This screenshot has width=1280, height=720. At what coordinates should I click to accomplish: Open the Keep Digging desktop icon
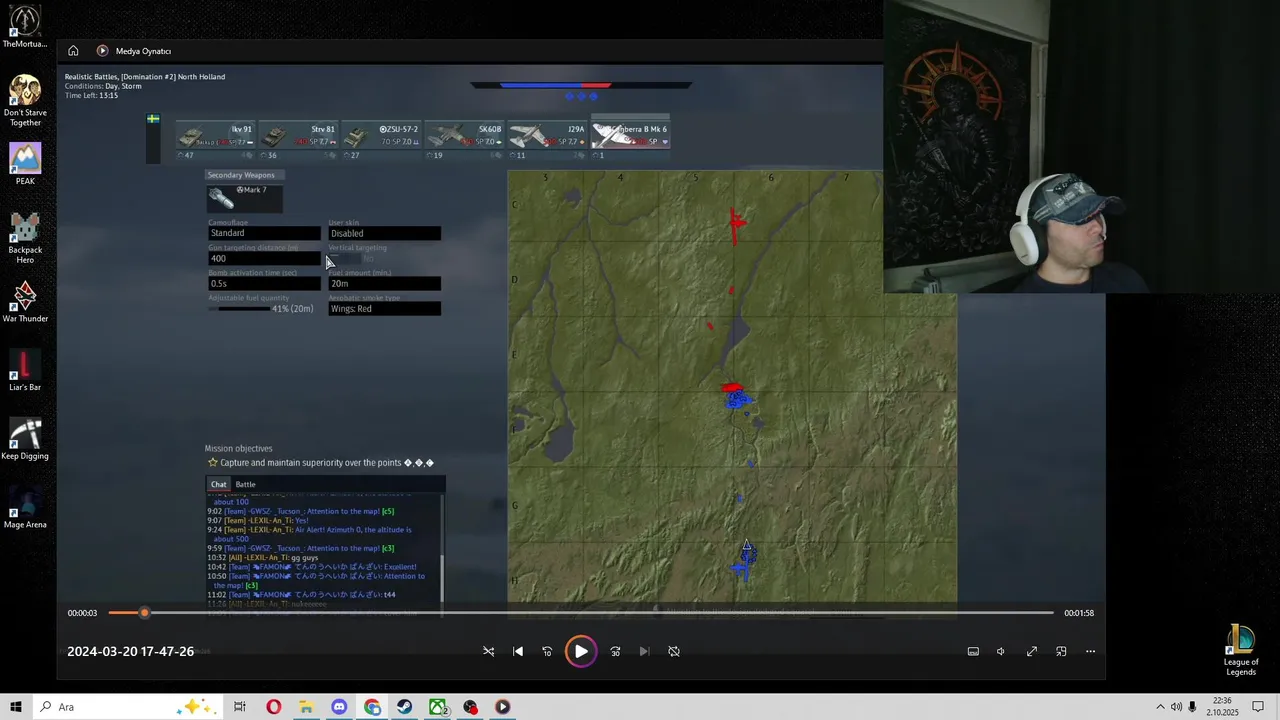[x=25, y=438]
